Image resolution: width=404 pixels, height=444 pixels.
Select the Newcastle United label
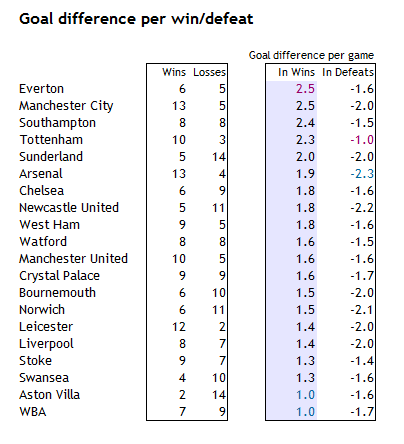[69, 208]
